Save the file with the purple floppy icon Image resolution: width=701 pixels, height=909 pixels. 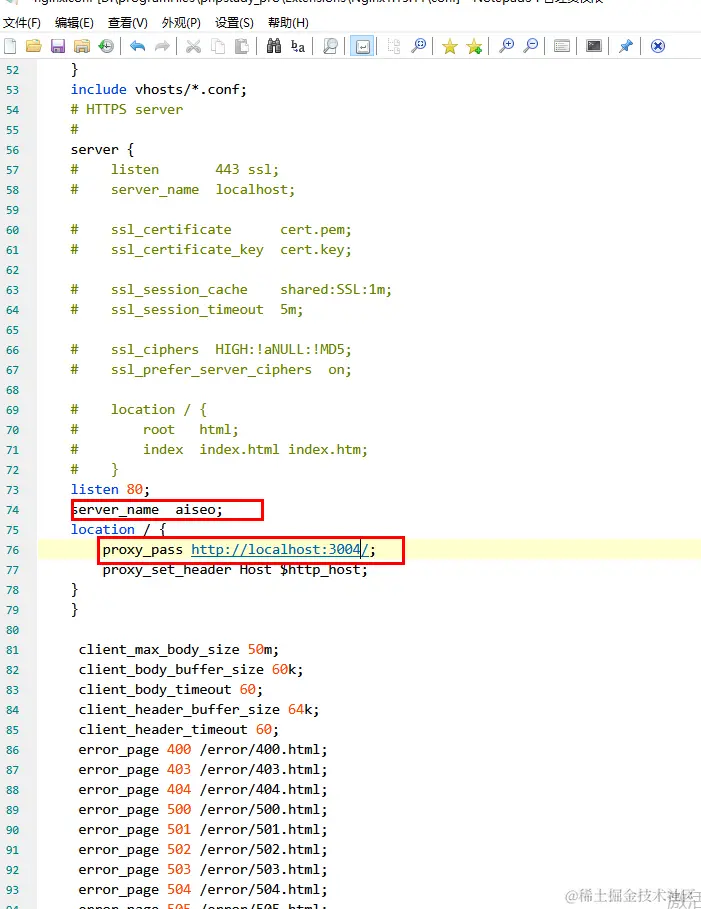(58, 46)
